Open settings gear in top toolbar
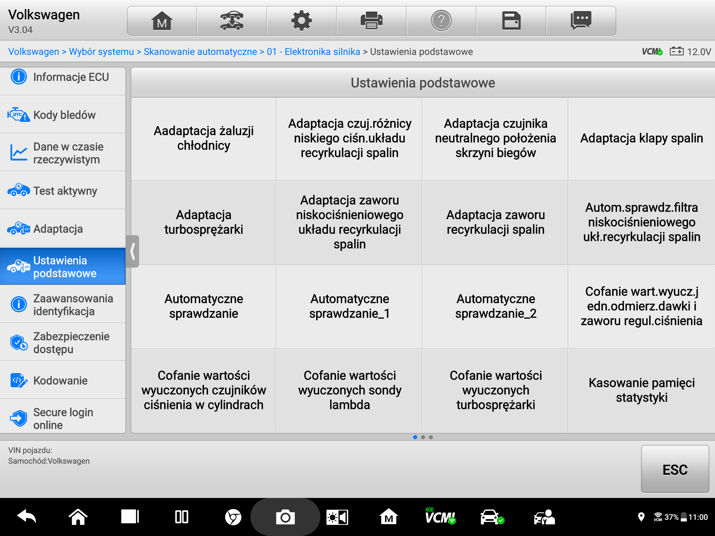The height and width of the screenshot is (536, 715). tap(301, 21)
